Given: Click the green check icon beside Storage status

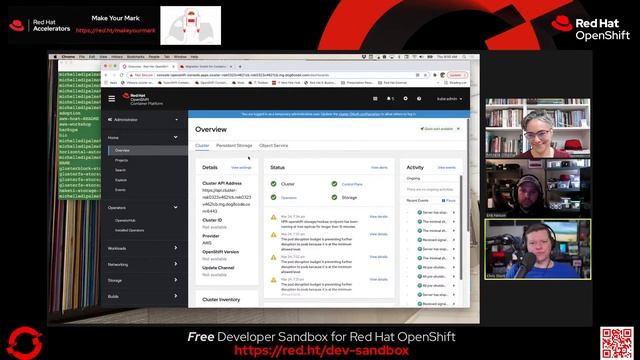Looking at the screenshot, I should [334, 197].
